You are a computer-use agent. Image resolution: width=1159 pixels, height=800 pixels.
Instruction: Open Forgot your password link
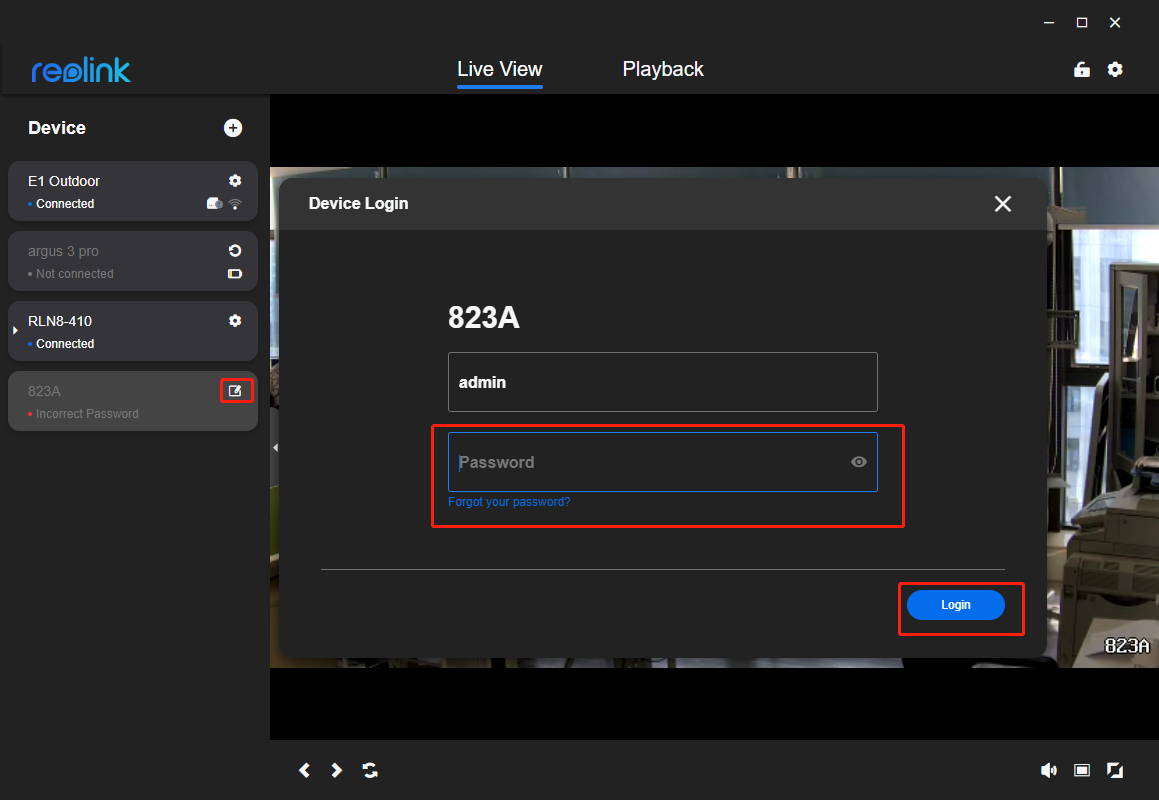(509, 502)
